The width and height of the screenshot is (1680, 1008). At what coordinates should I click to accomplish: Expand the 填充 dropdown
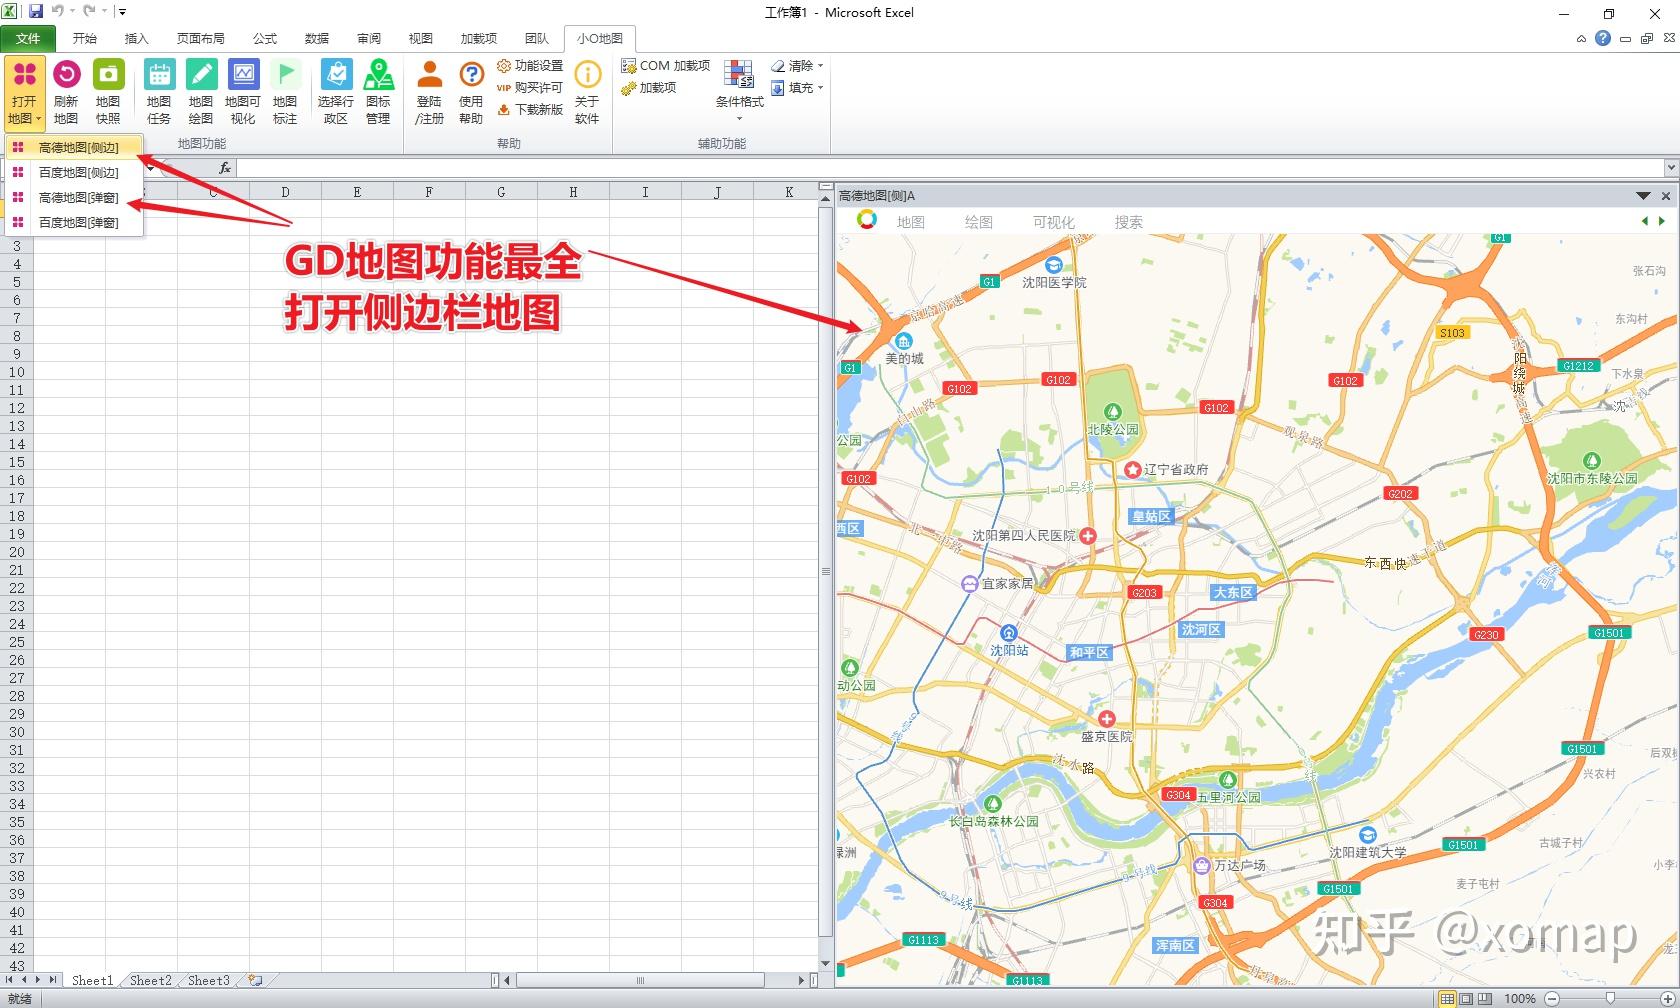tap(797, 88)
